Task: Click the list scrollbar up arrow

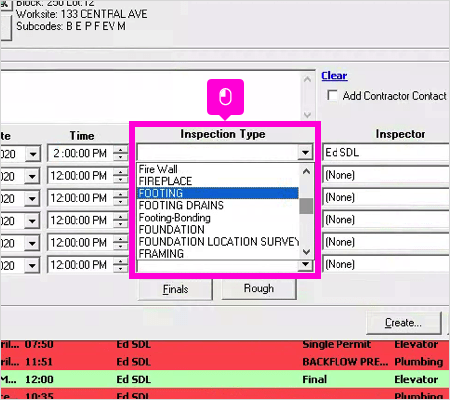Action: (306, 172)
